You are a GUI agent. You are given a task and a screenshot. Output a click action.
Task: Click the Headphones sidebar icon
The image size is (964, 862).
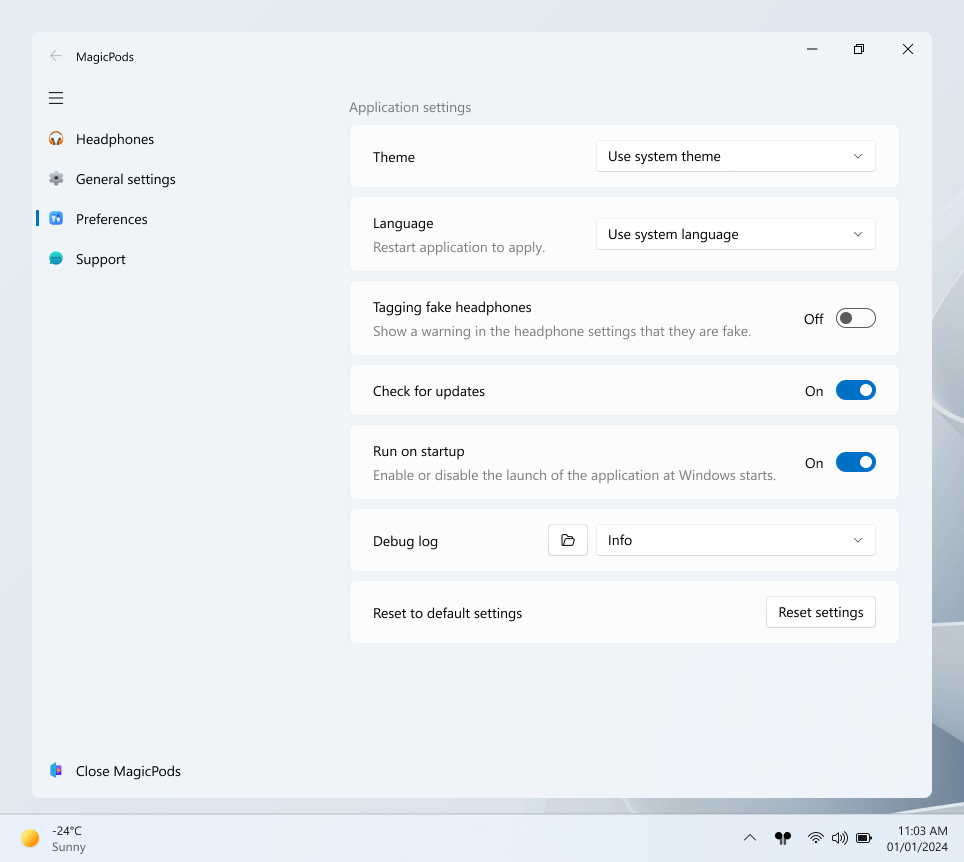56,139
